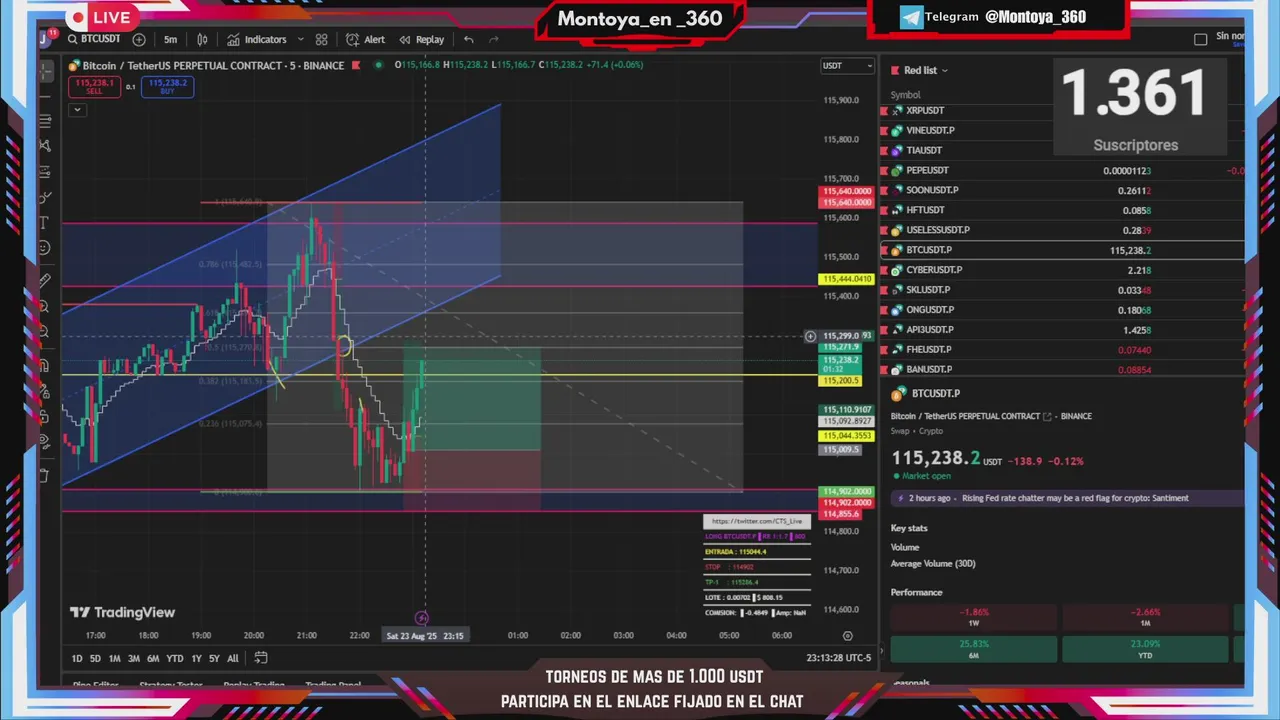The image size is (1280, 720).
Task: Select BANUSDT.P in the watchlist
Action: [1063, 370]
